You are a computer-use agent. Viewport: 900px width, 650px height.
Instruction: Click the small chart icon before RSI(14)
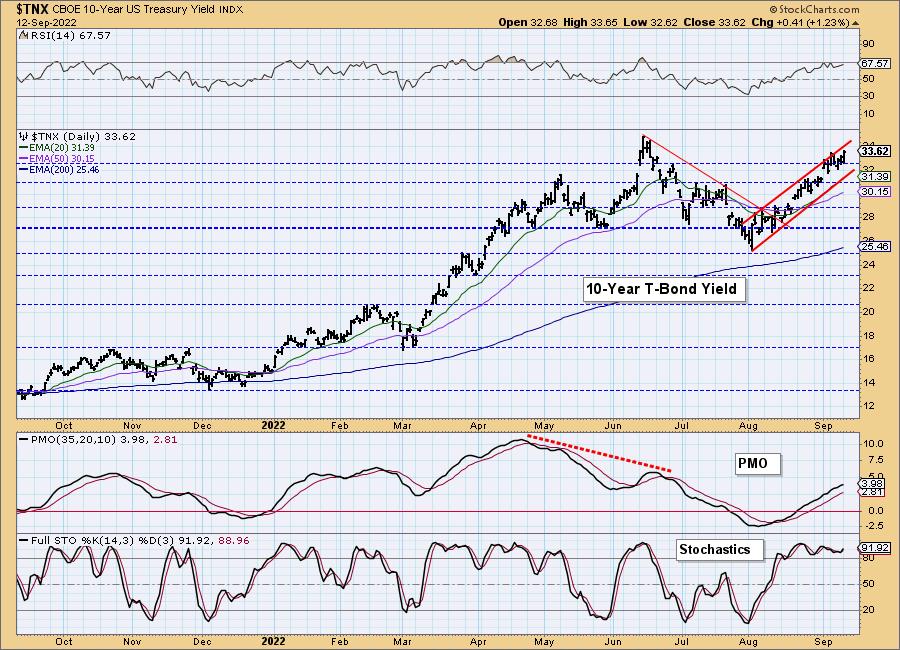(x=23, y=35)
